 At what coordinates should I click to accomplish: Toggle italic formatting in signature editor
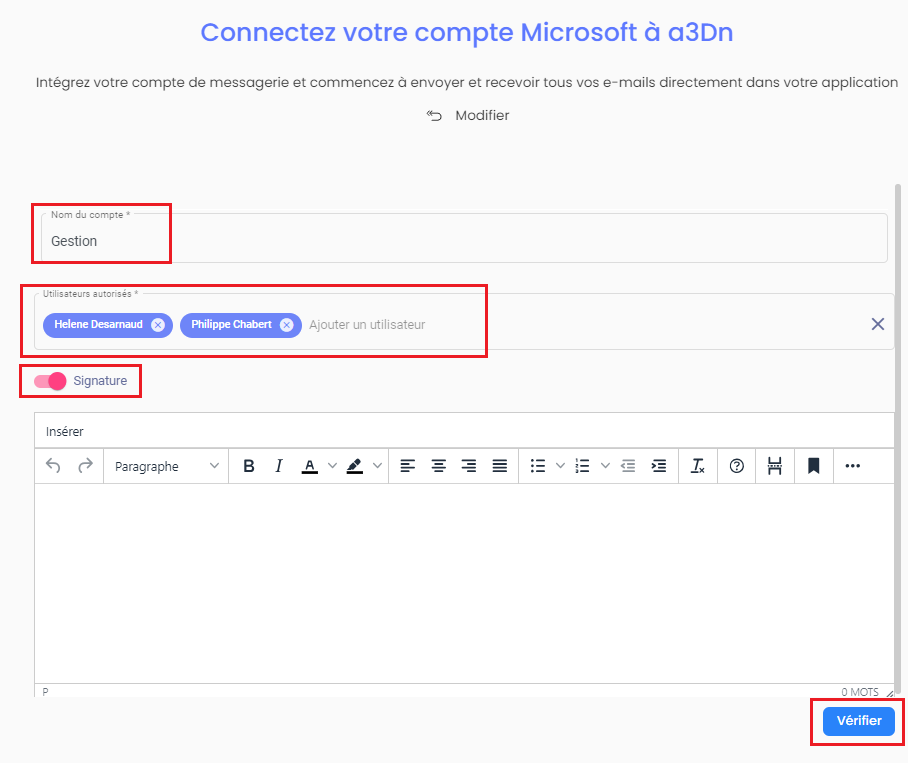pyautogui.click(x=279, y=466)
